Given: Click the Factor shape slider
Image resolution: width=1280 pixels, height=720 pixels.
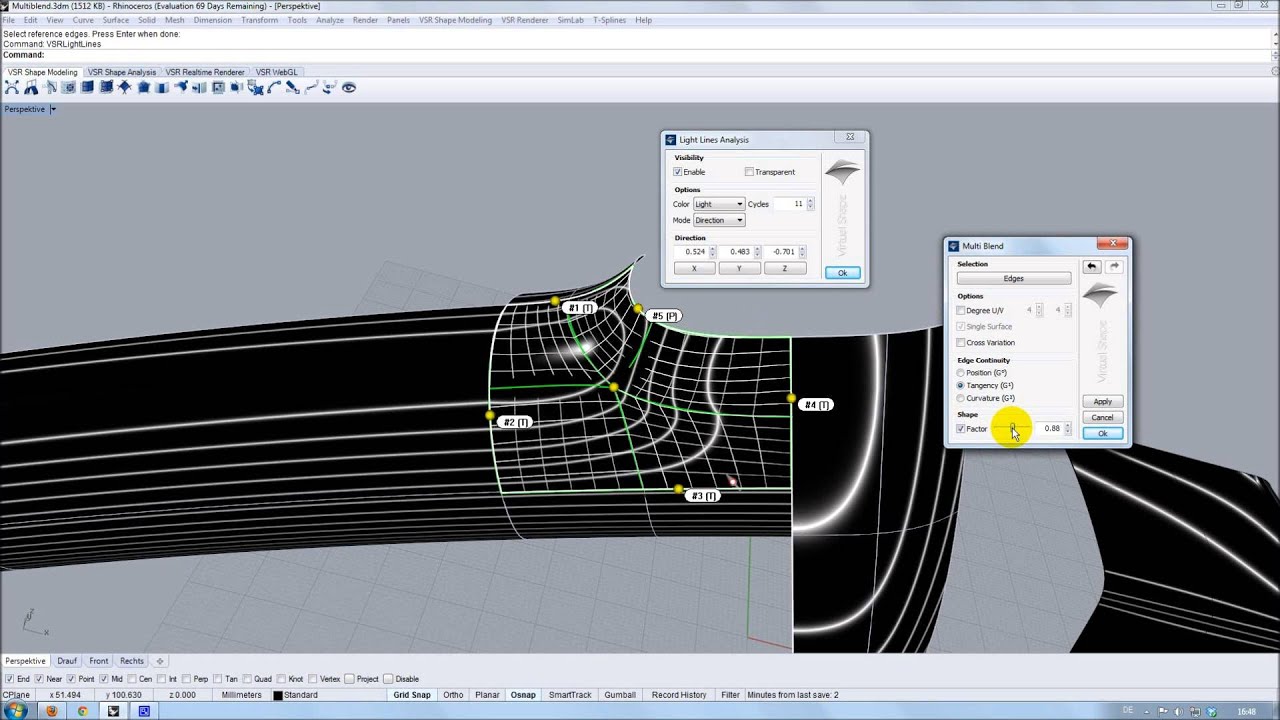Looking at the screenshot, I should pyautogui.click(x=1012, y=429).
